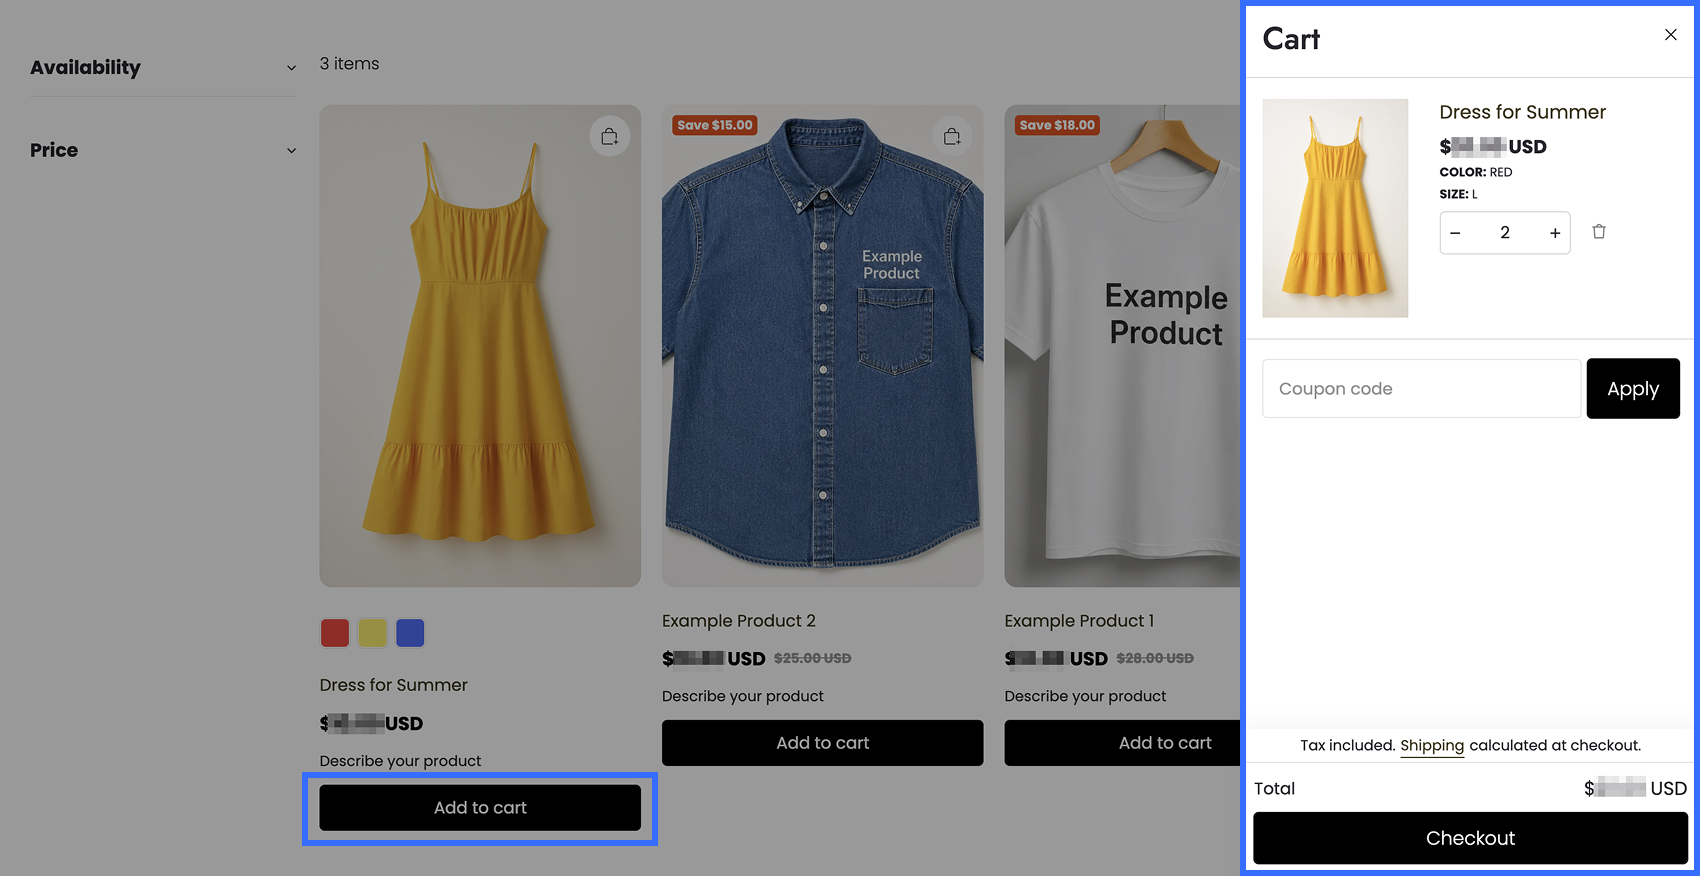Increase dress quantity with plus button
Screen dimensions: 1700x876
click(1555, 233)
